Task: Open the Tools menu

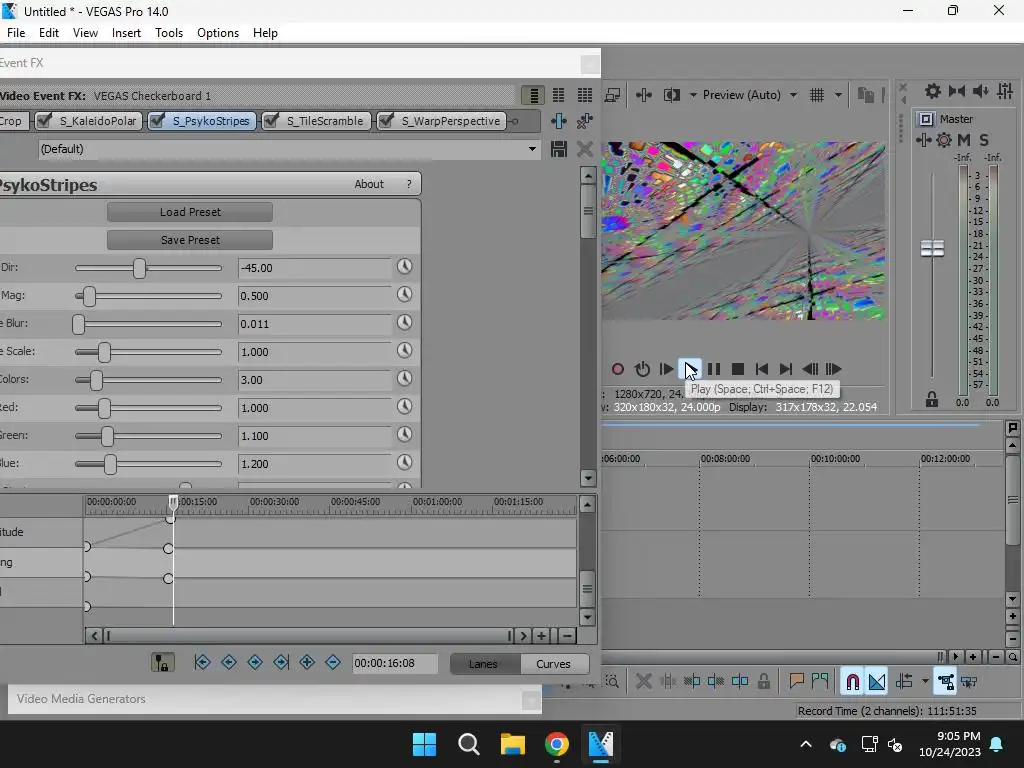Action: (x=168, y=33)
